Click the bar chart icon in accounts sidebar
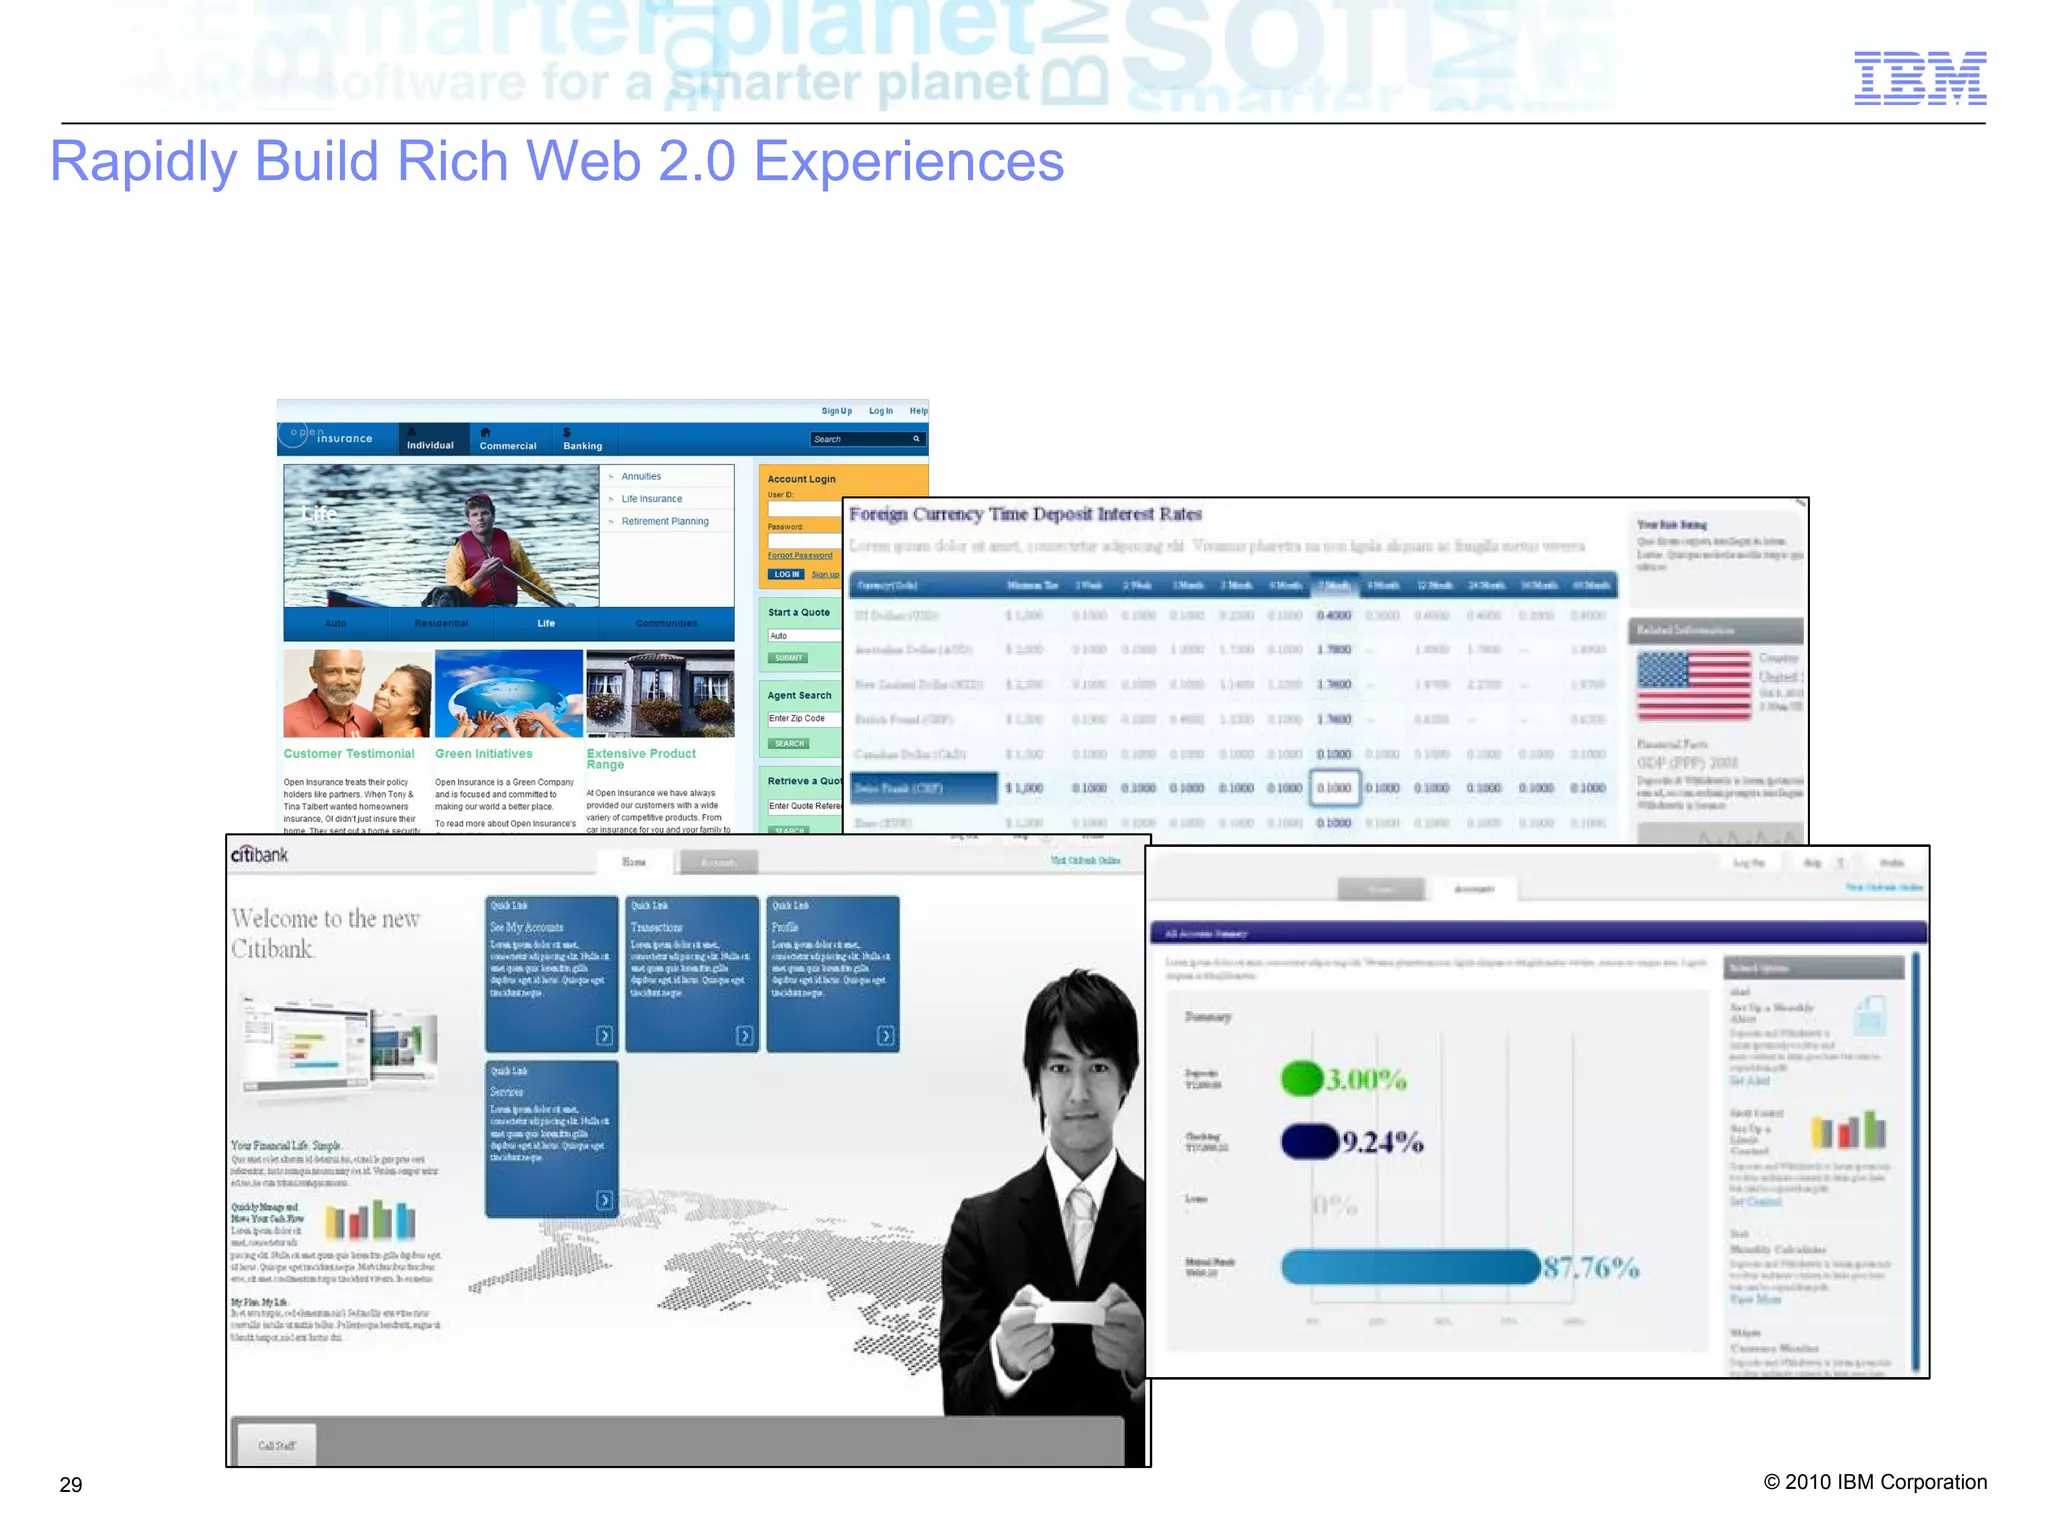 point(1848,1131)
